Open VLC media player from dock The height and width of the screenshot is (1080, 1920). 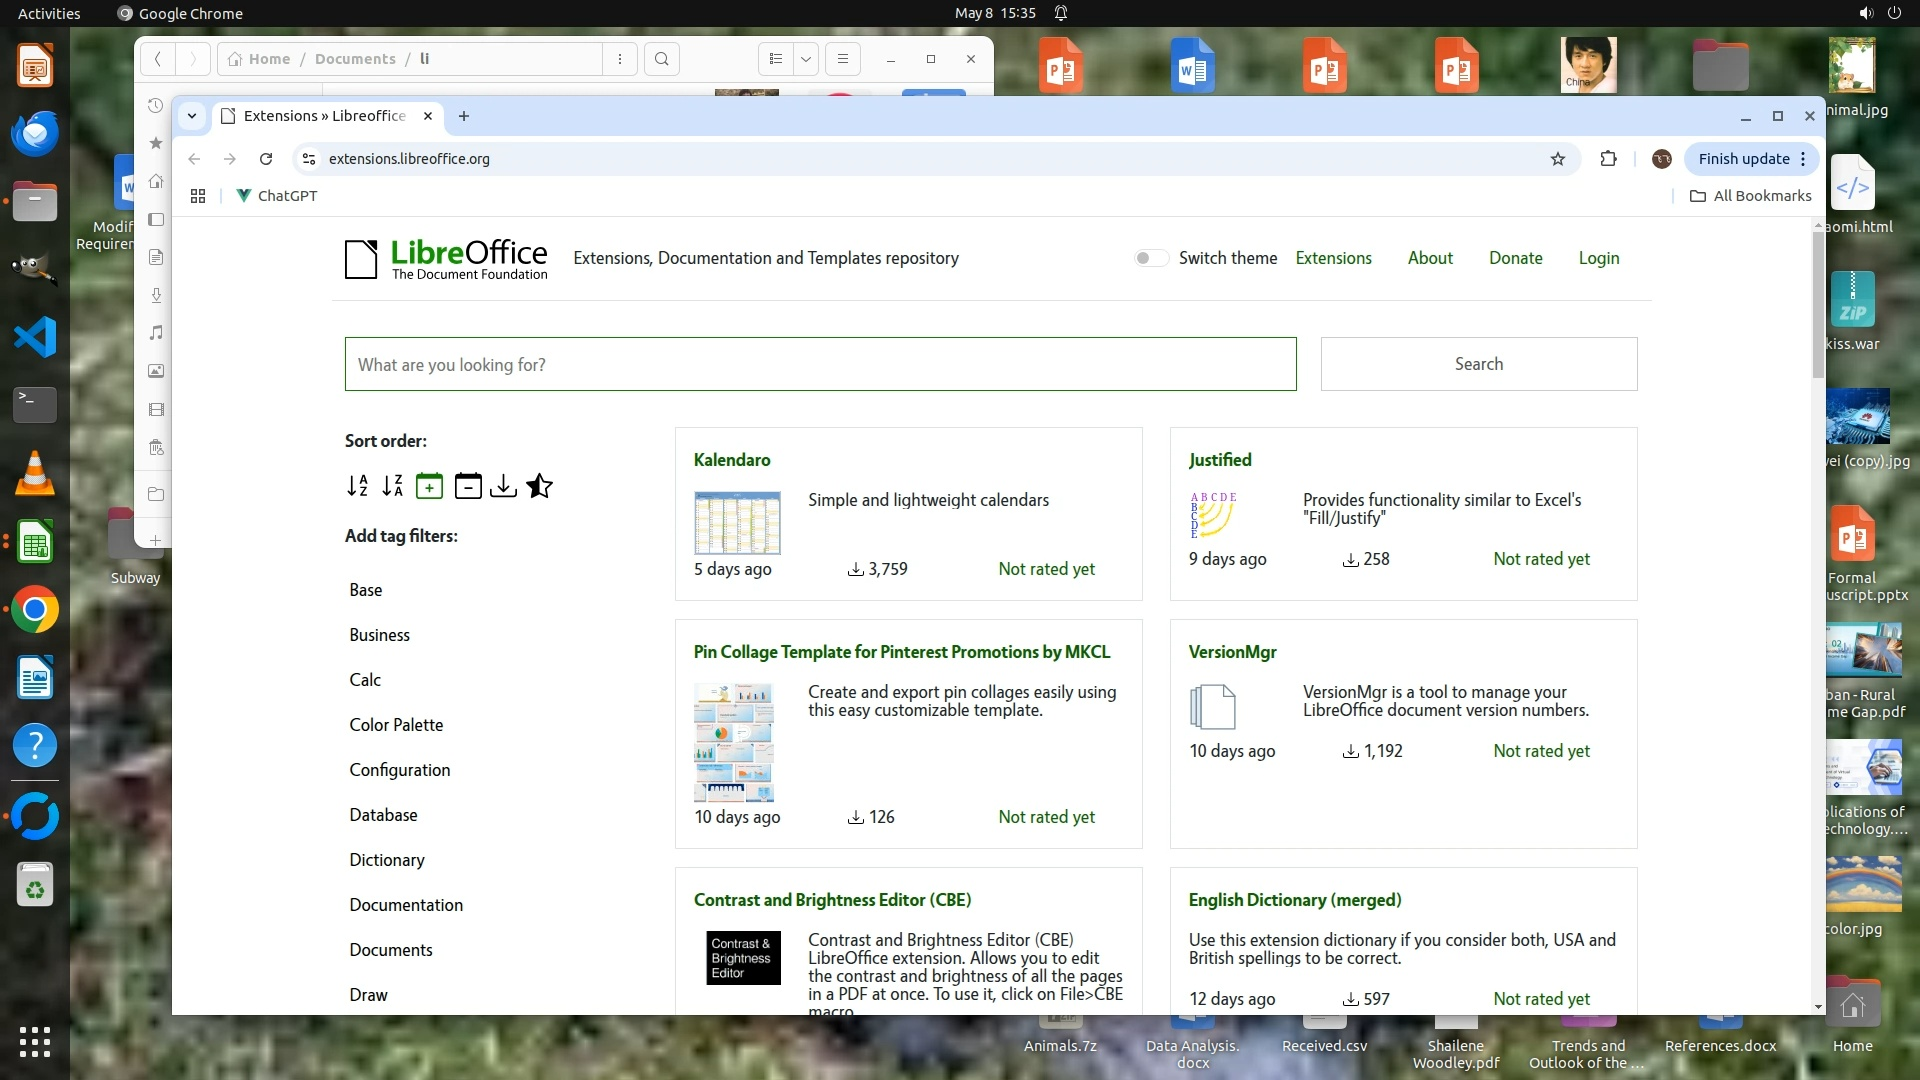click(35, 473)
